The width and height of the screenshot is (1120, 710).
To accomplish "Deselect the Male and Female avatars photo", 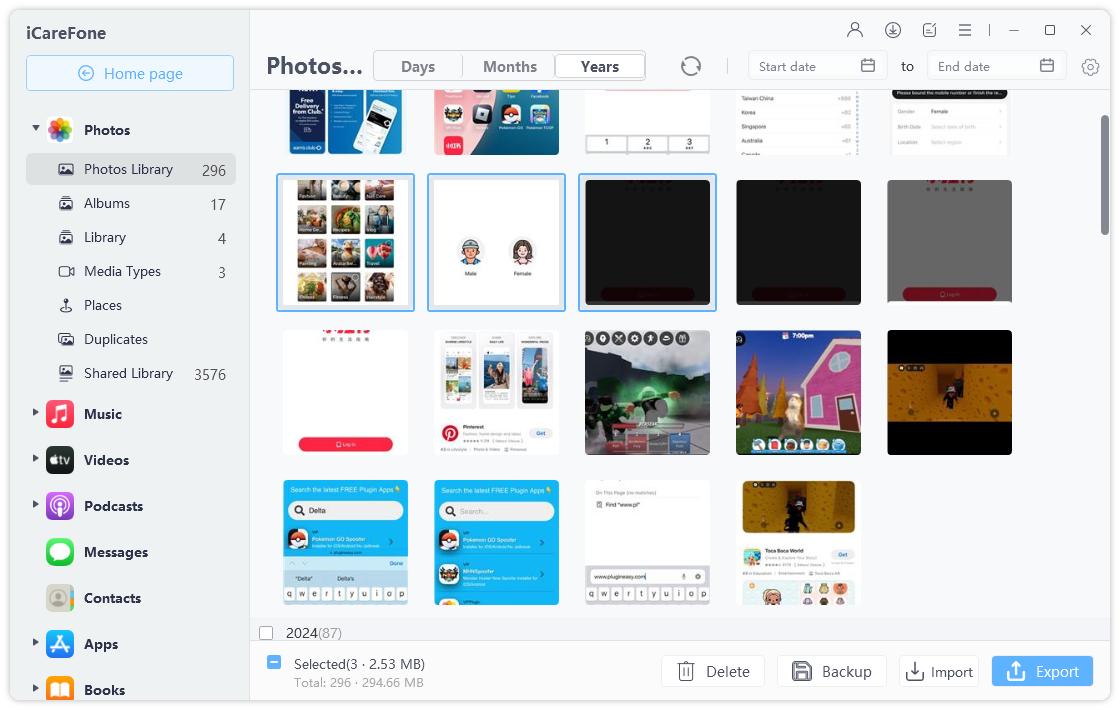I will pyautogui.click(x=496, y=242).
